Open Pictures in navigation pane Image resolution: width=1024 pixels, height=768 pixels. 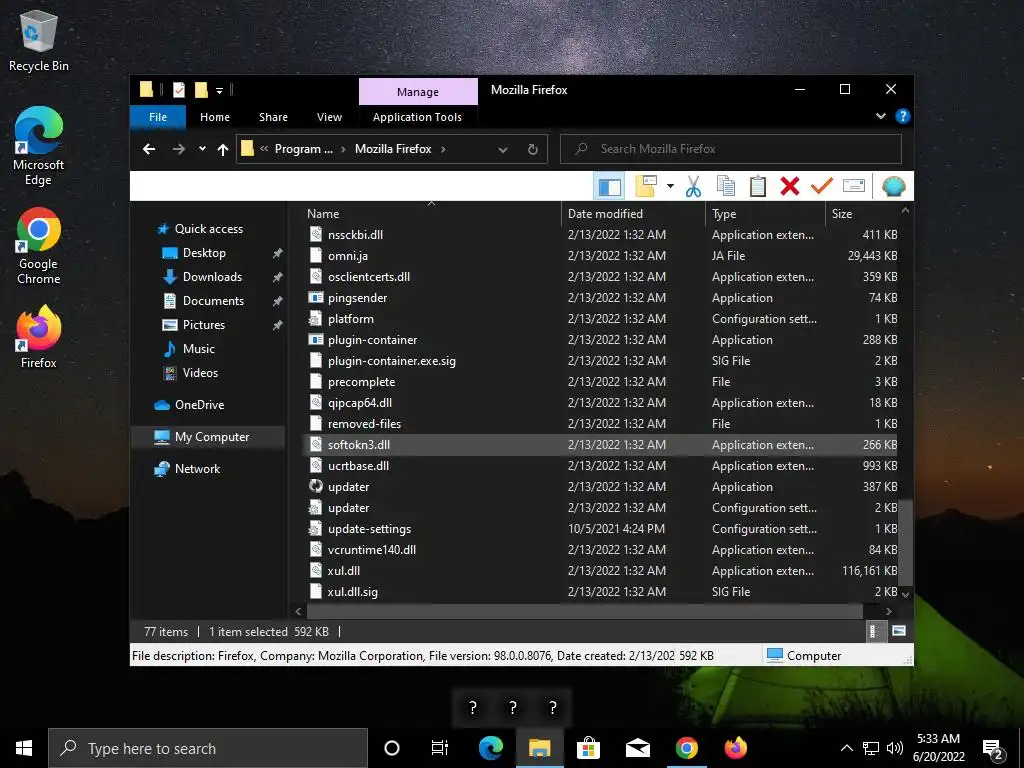point(204,325)
